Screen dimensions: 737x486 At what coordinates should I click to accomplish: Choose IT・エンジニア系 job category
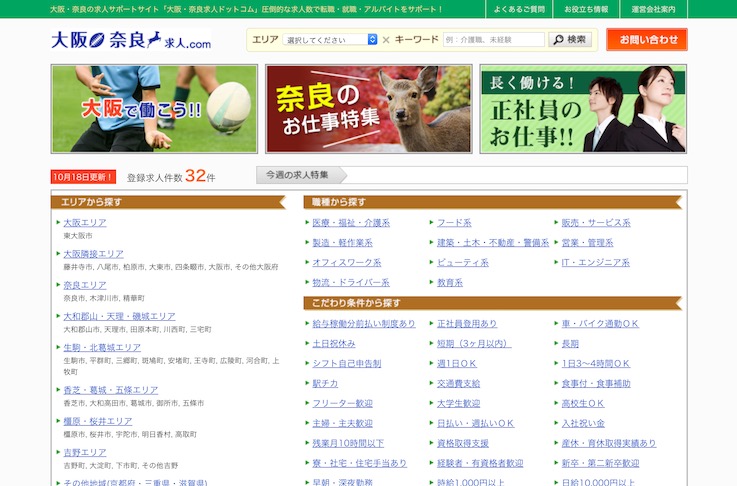pyautogui.click(x=595, y=263)
